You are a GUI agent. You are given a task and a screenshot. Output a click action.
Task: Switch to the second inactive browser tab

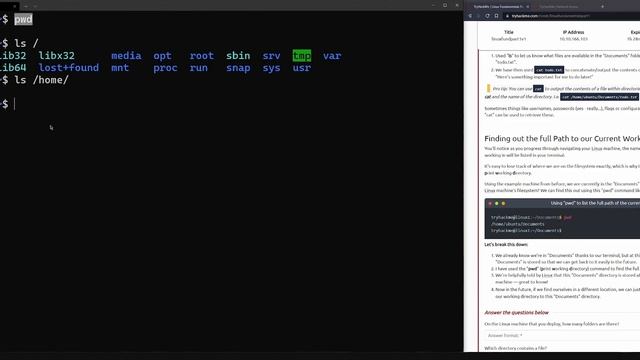[x=559, y=7]
